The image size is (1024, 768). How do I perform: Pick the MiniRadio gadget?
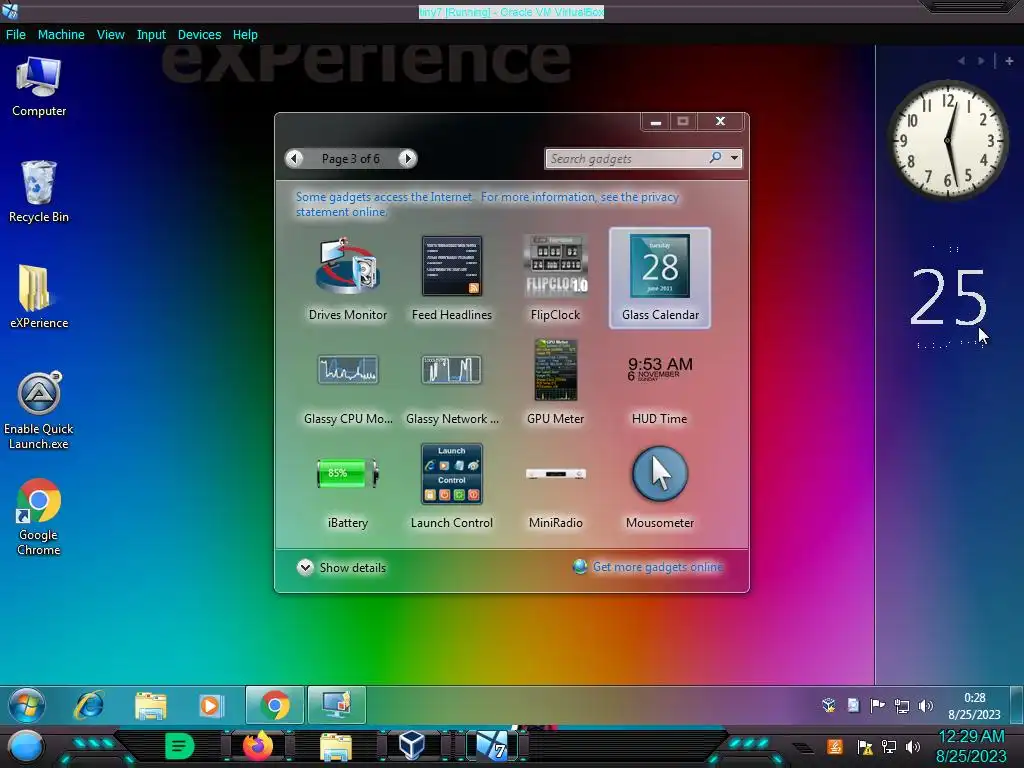pos(555,487)
